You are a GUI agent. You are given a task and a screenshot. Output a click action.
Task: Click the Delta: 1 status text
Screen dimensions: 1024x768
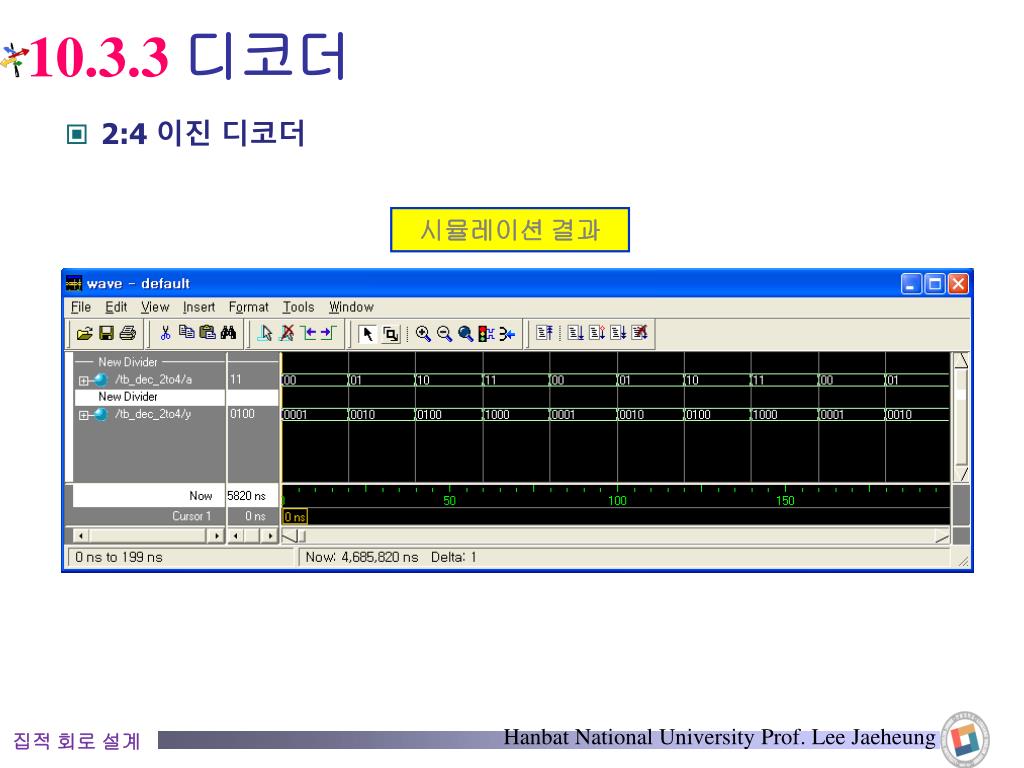pyautogui.click(x=454, y=557)
